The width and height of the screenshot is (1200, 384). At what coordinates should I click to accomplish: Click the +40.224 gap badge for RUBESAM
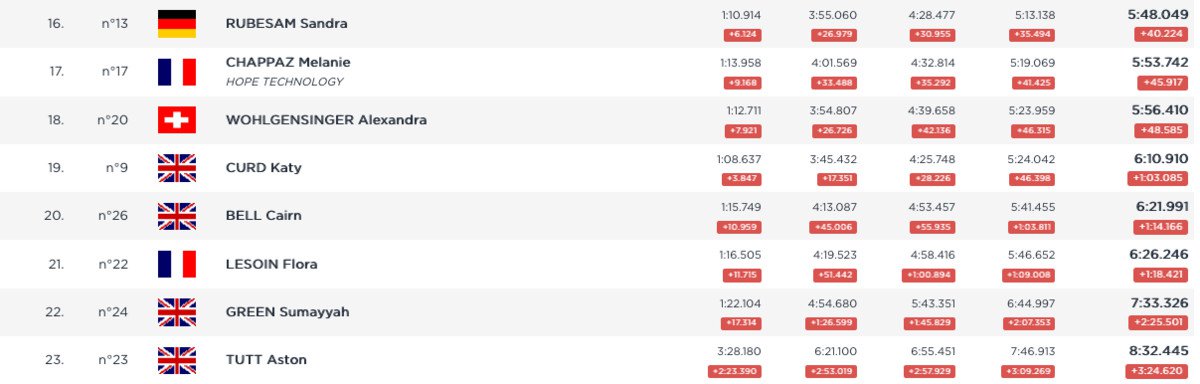point(1161,34)
